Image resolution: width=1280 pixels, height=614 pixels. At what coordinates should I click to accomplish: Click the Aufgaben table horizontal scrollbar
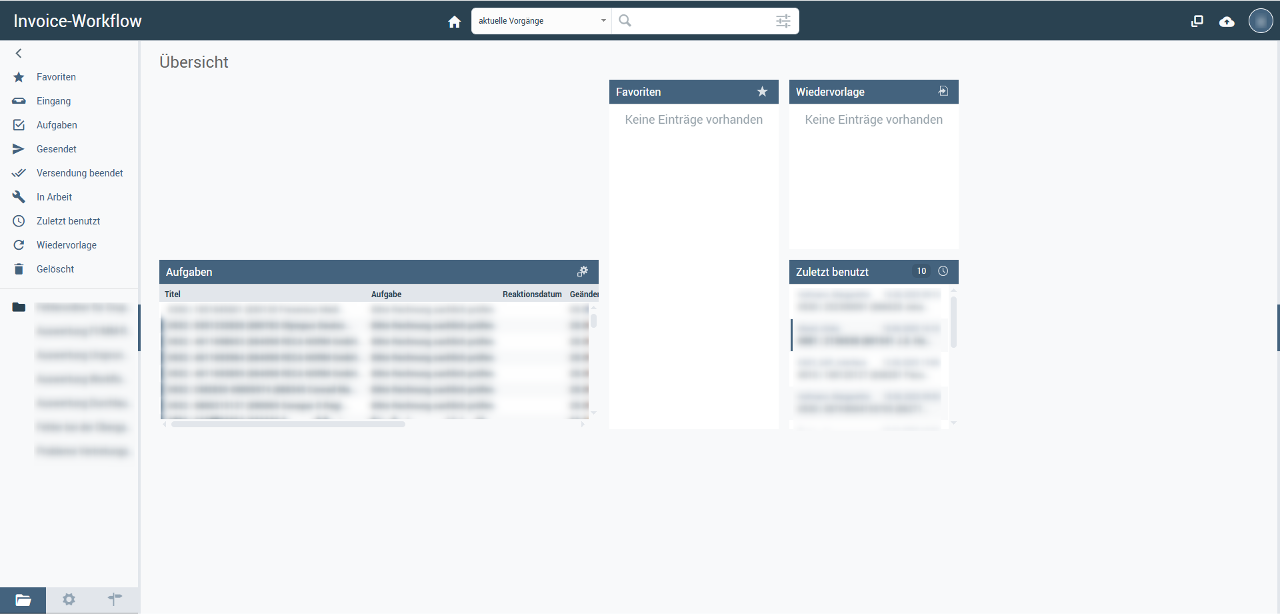click(288, 424)
